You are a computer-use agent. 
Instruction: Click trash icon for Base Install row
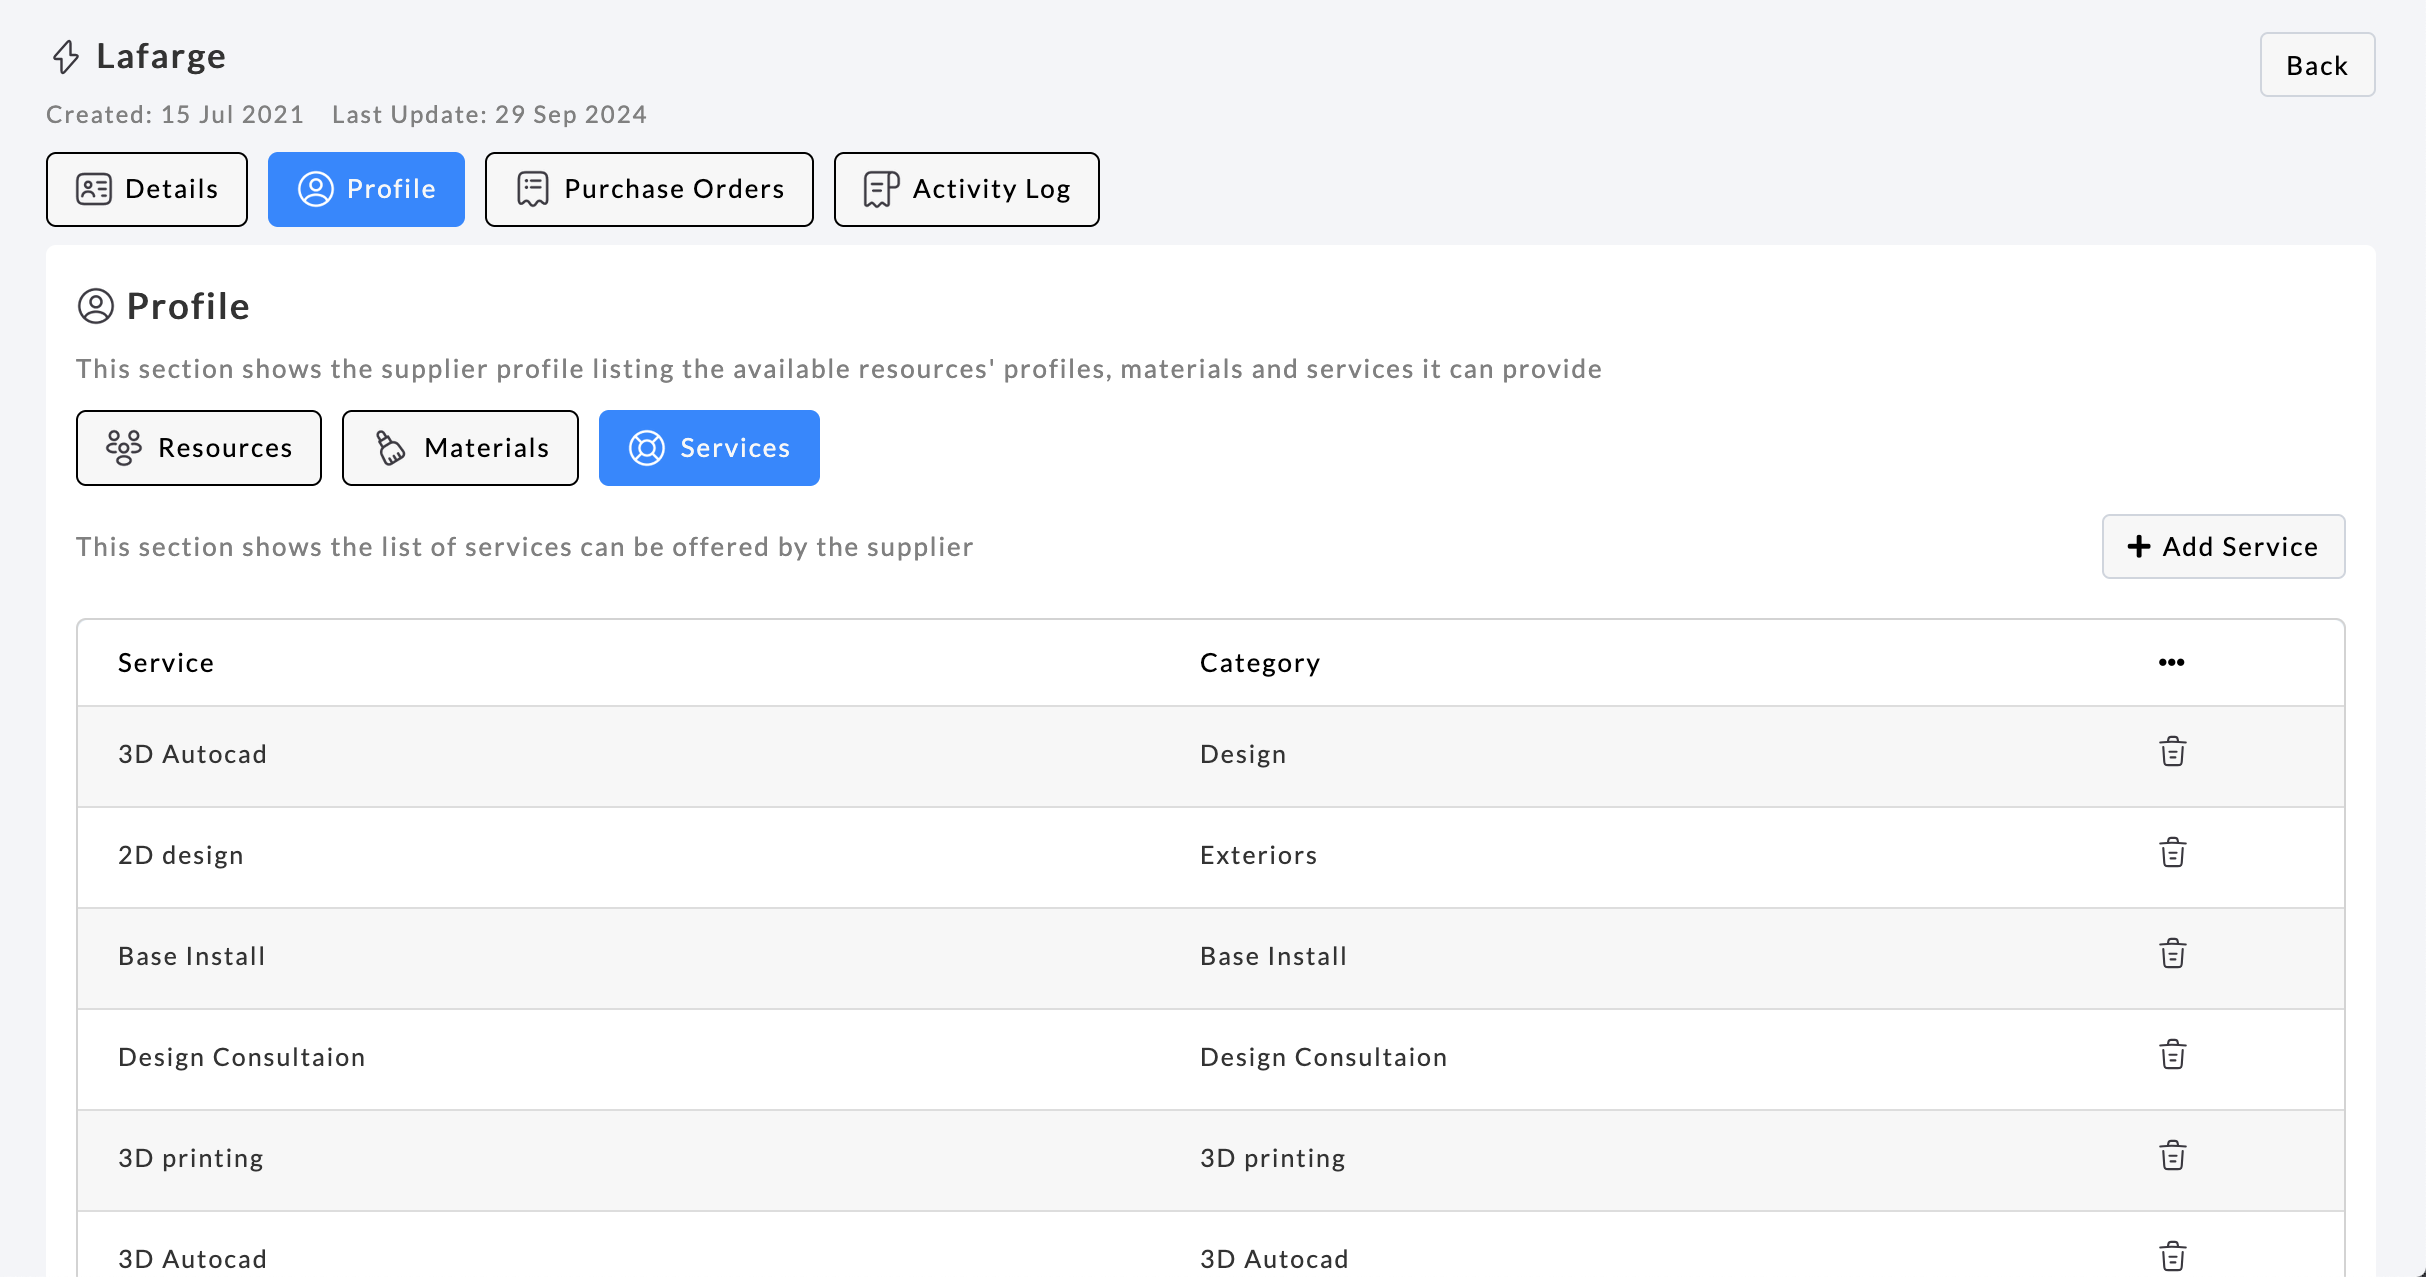2172,954
